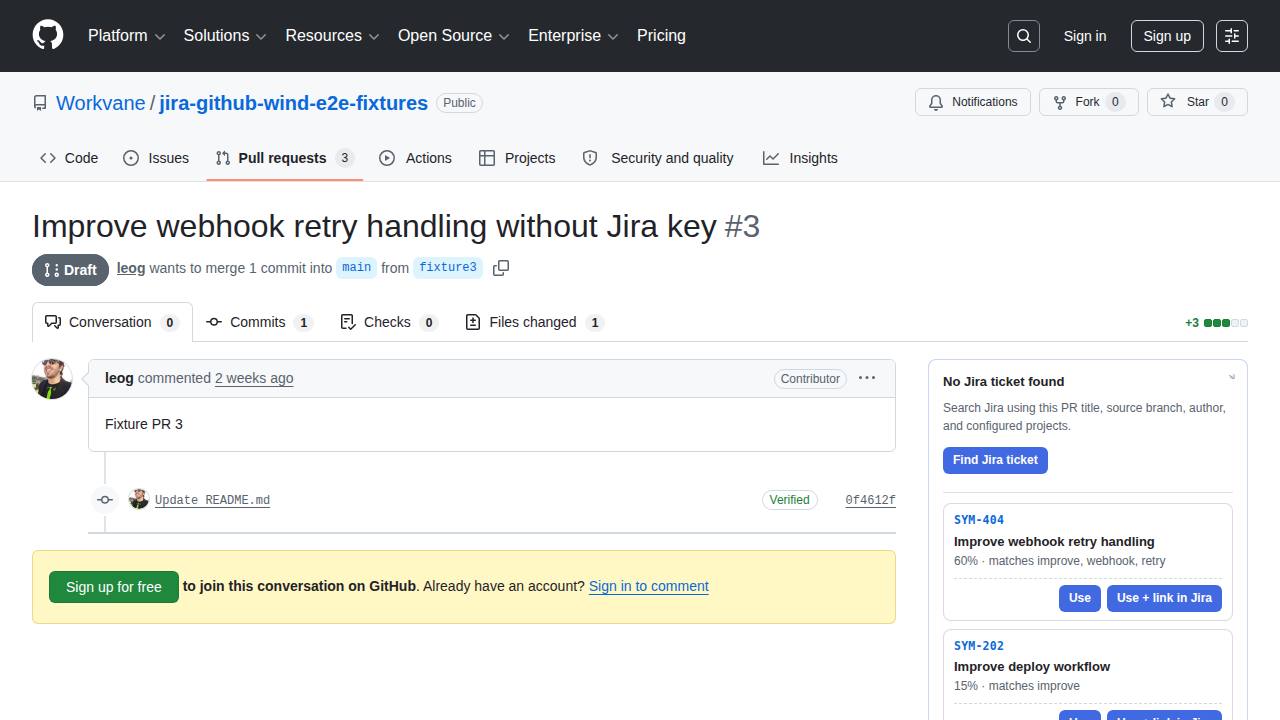Click Use button for SYM-404
Screen dimensions: 1280x720
pyautogui.click(x=1080, y=598)
